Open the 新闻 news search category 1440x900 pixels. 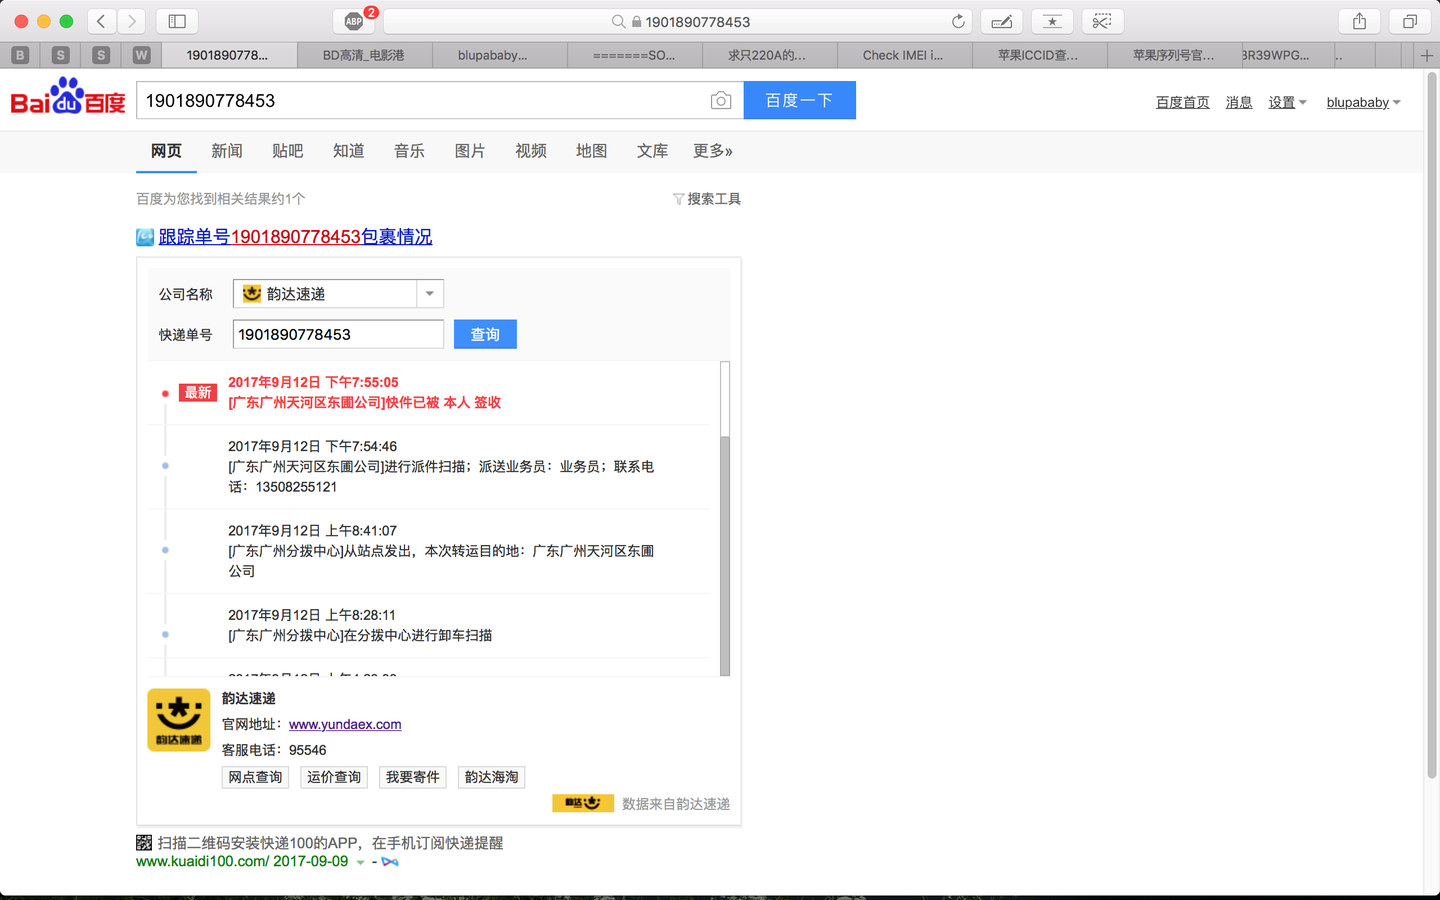click(x=227, y=151)
